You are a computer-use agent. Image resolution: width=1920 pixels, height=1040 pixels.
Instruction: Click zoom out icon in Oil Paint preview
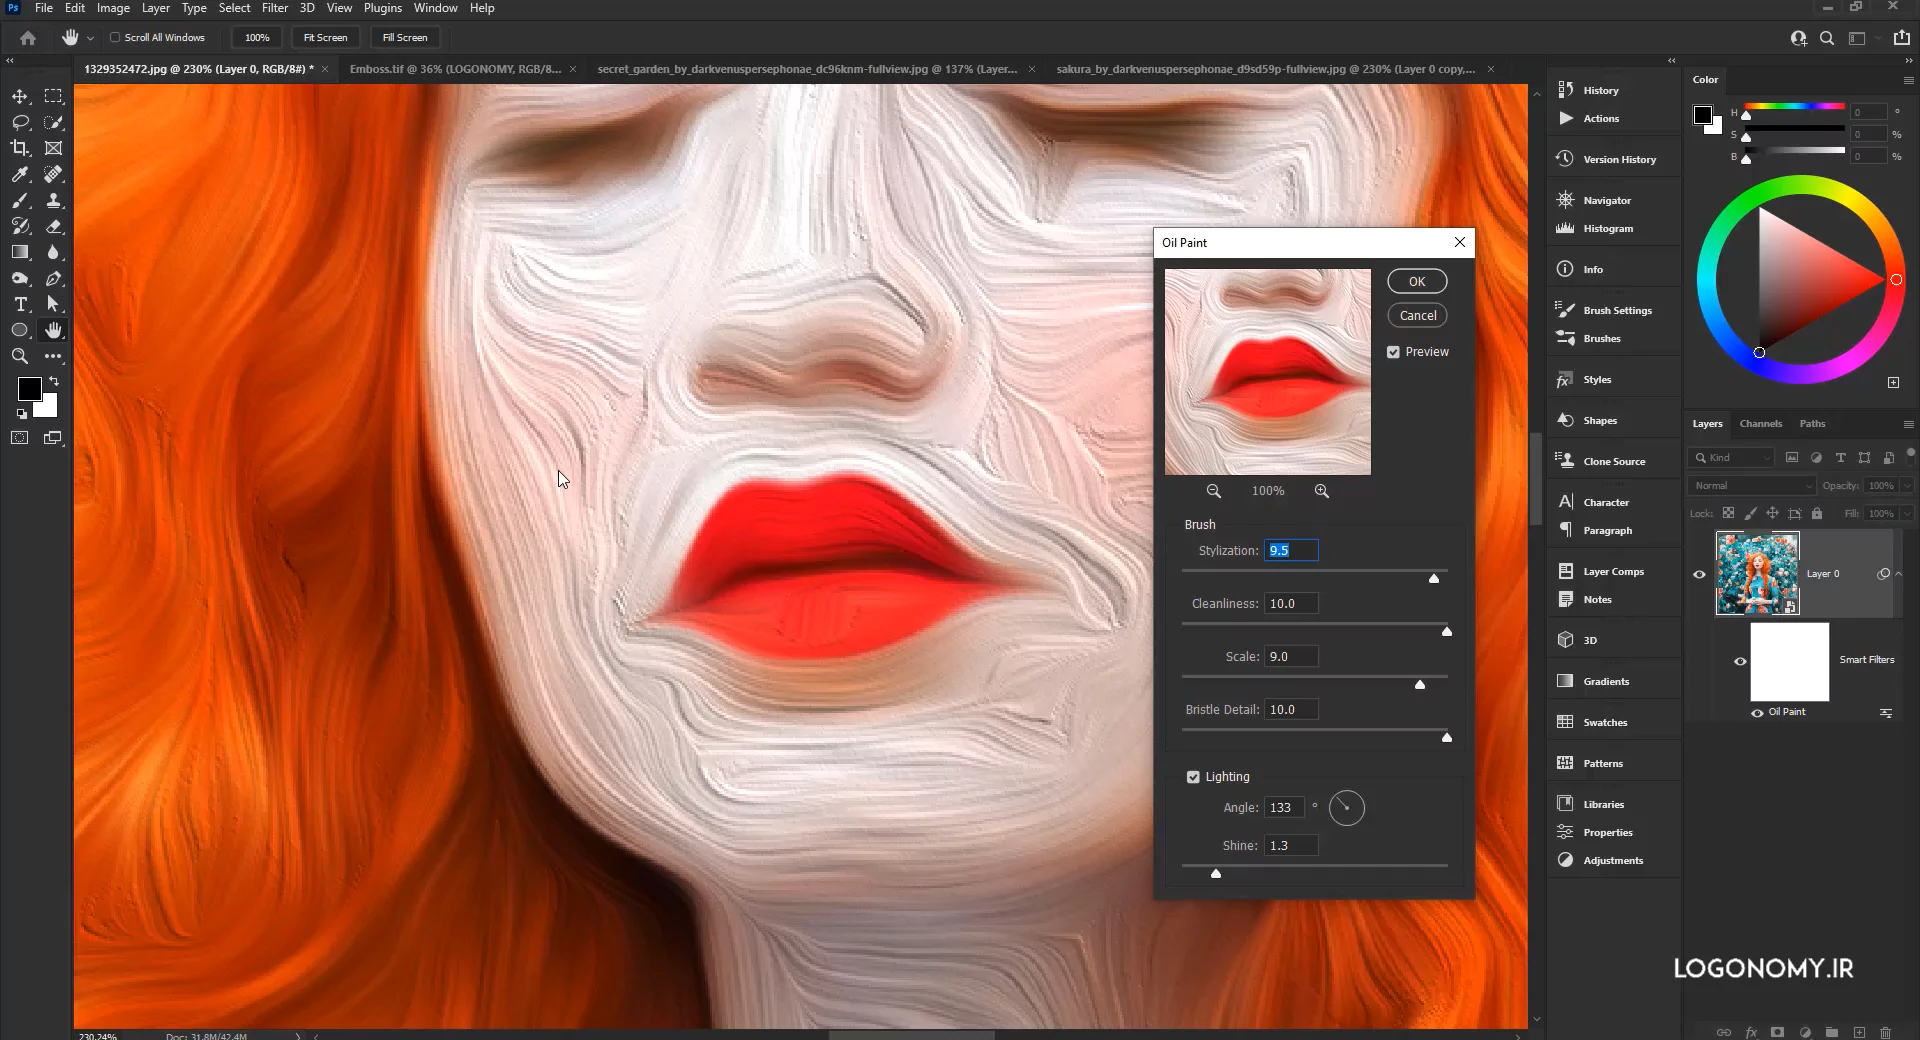[1214, 491]
